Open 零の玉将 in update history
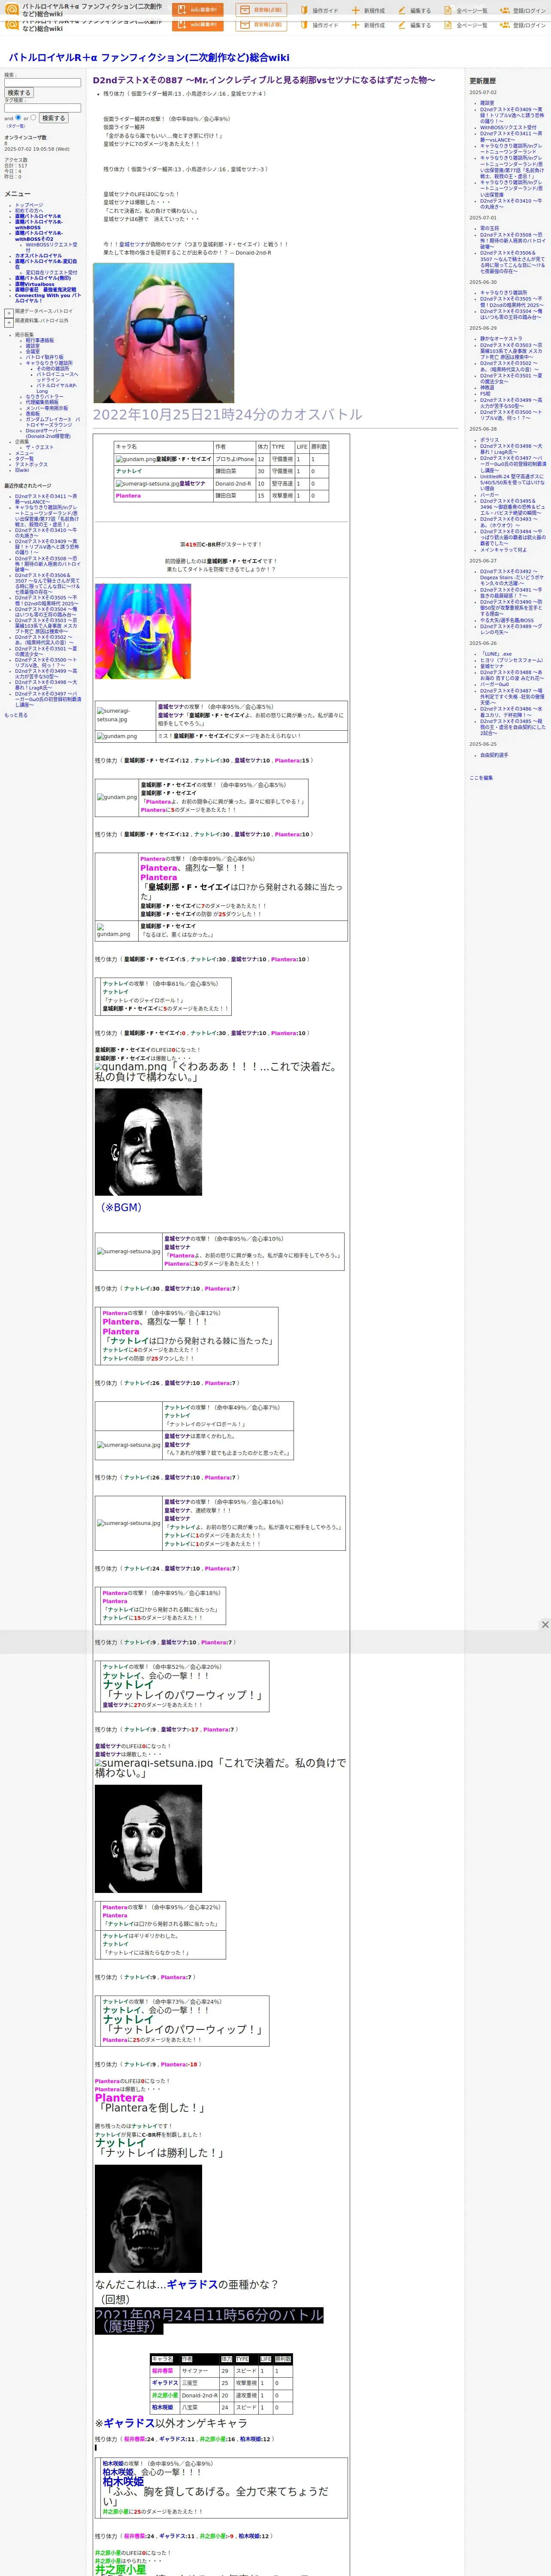This screenshot has height=2576, width=551. [x=489, y=228]
